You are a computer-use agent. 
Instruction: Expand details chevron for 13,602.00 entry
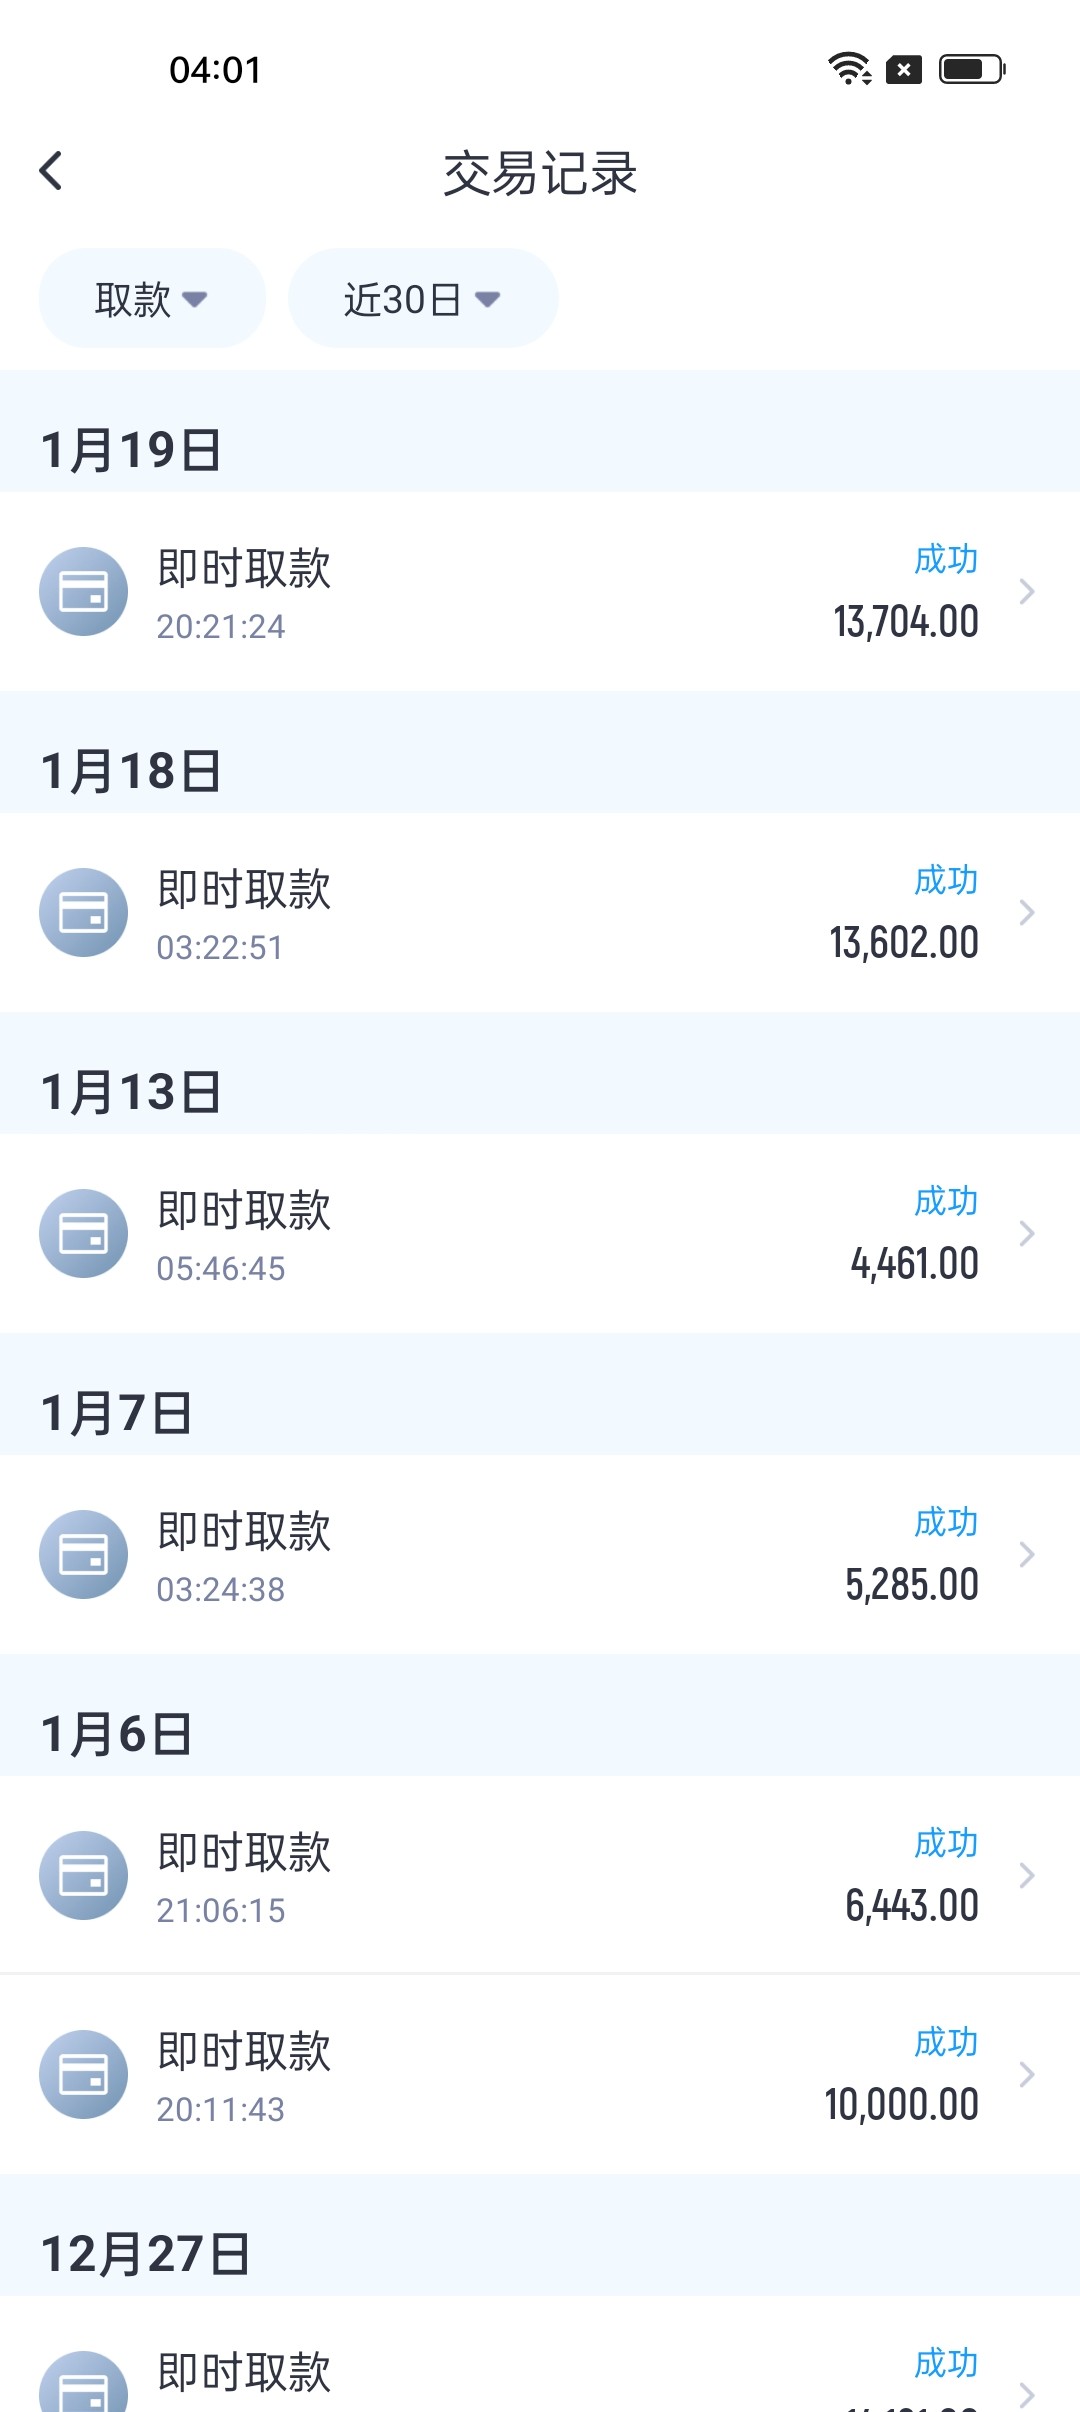point(1026,913)
